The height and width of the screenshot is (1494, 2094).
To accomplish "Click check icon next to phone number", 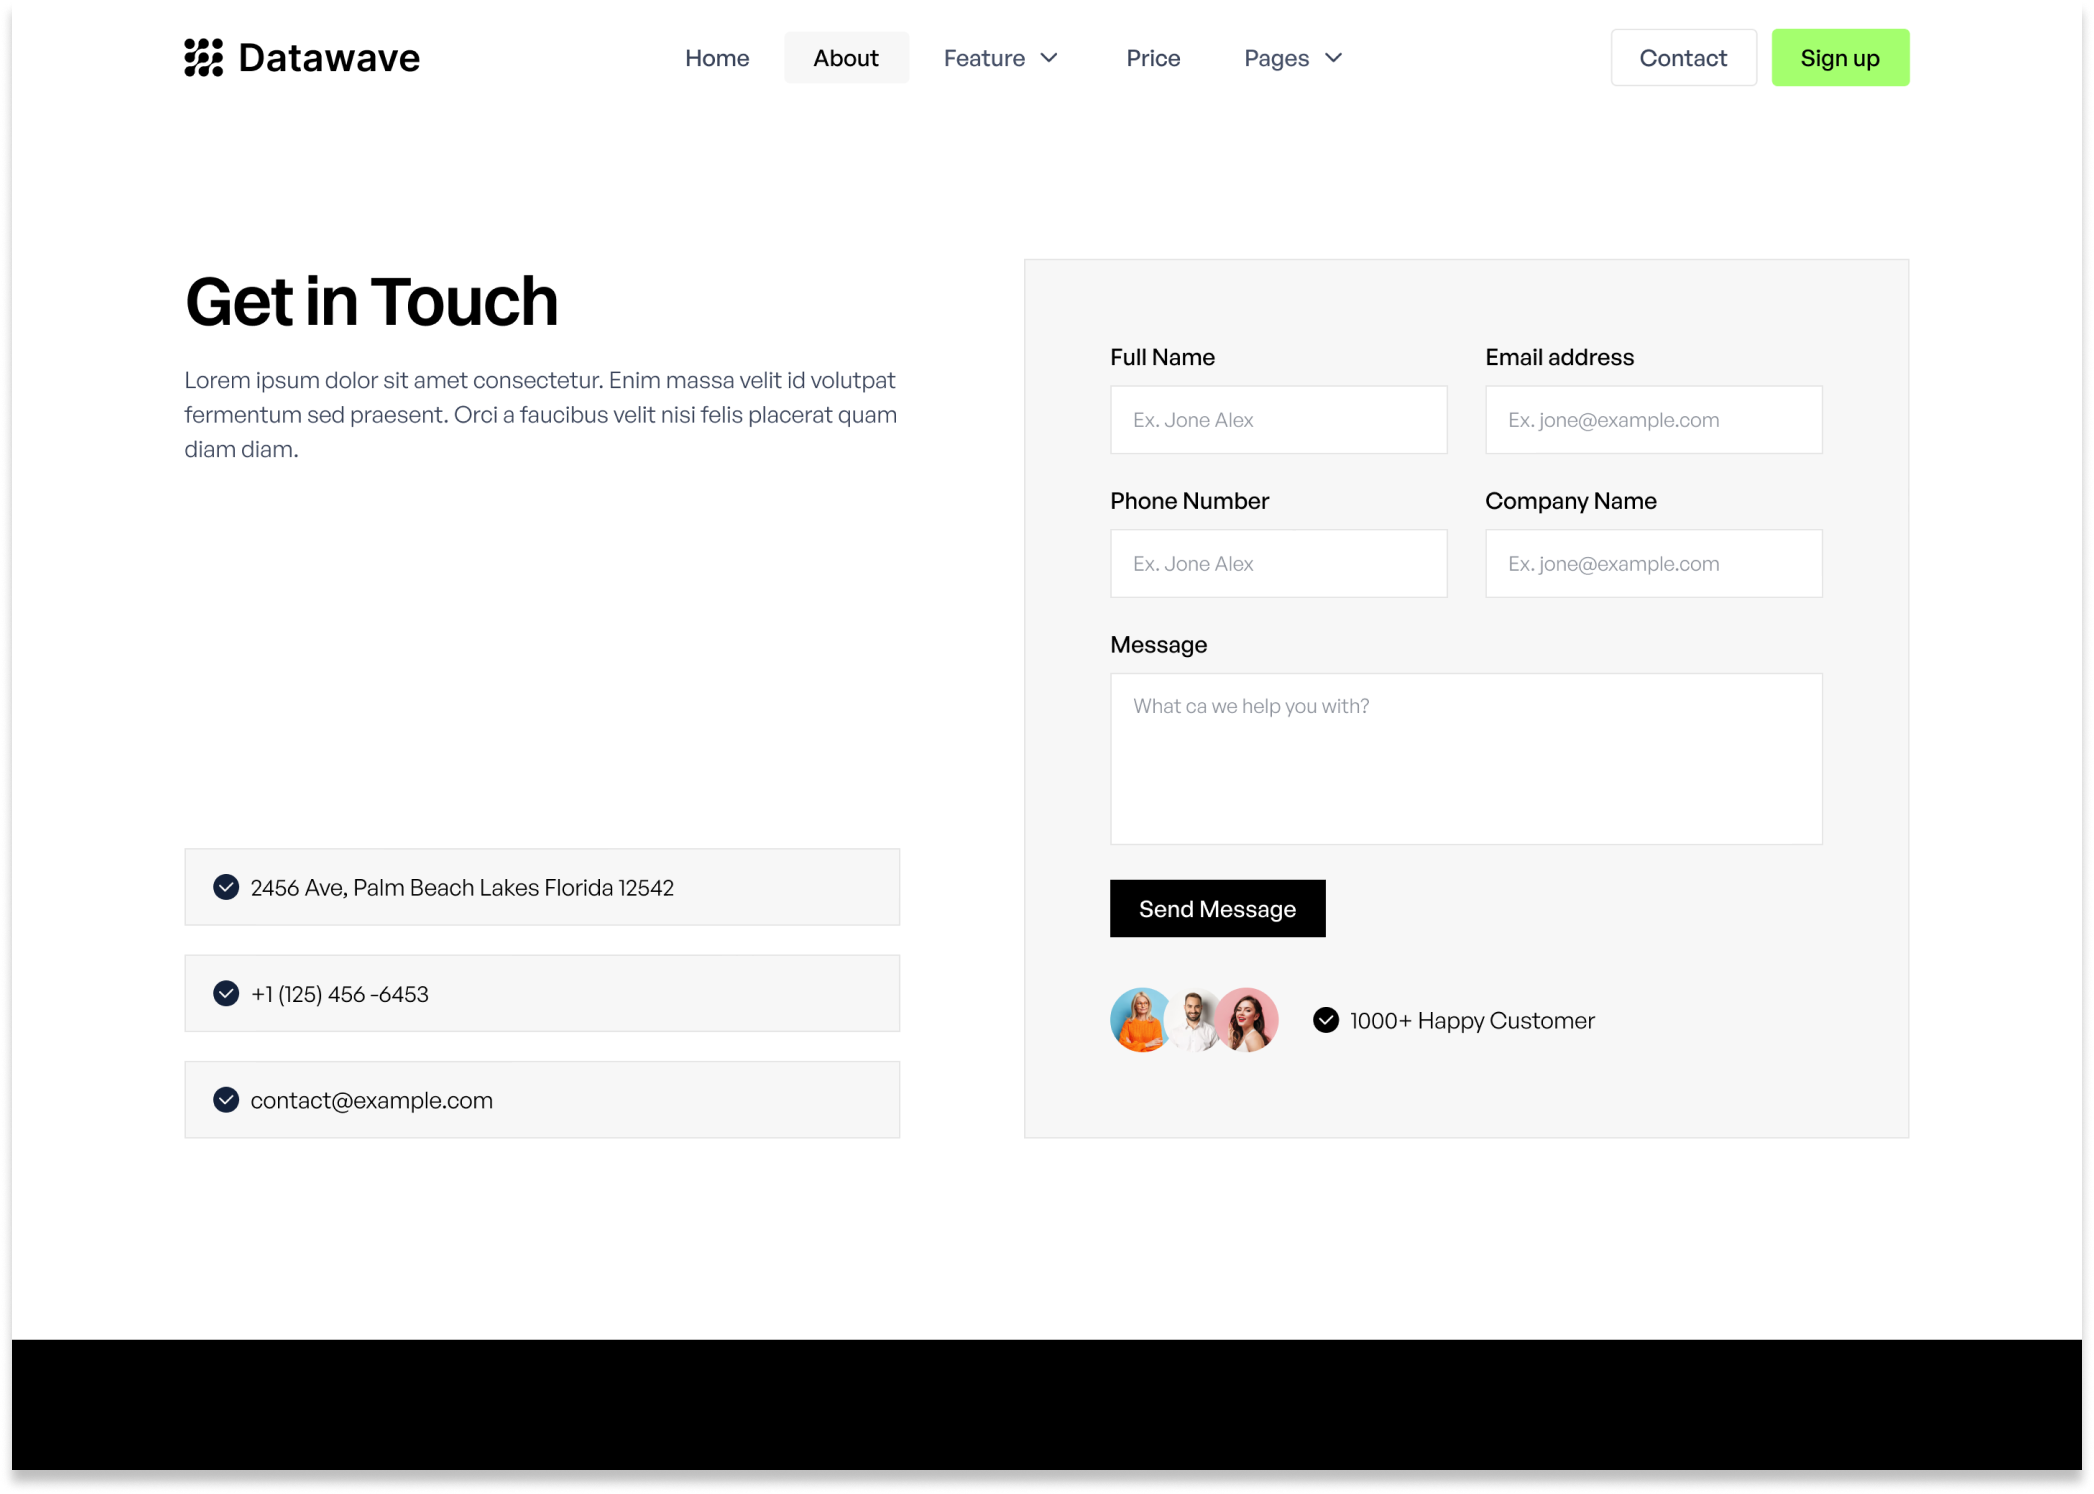I will tap(226, 993).
